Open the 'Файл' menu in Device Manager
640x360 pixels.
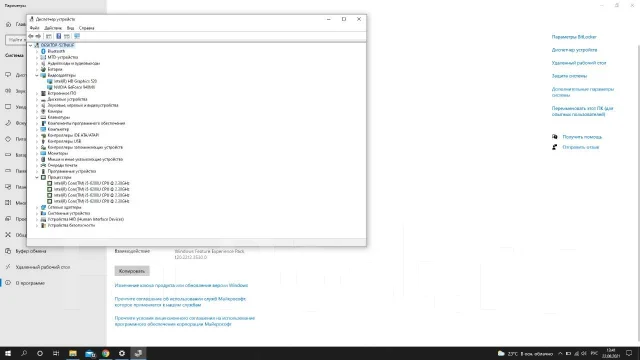[34, 28]
